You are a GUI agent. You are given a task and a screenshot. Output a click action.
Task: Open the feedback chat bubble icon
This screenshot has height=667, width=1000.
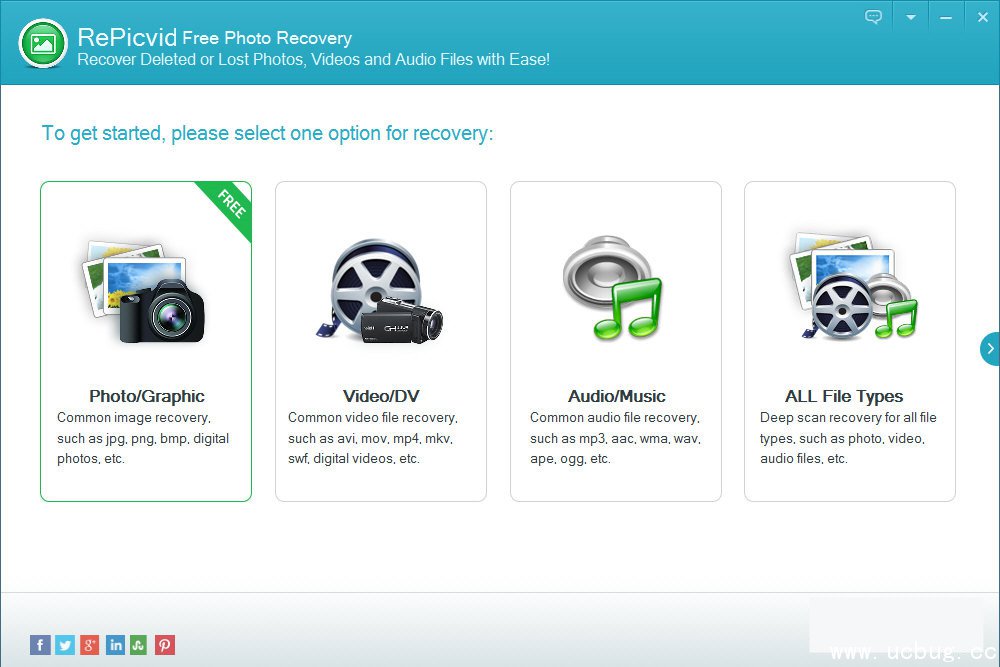873,17
